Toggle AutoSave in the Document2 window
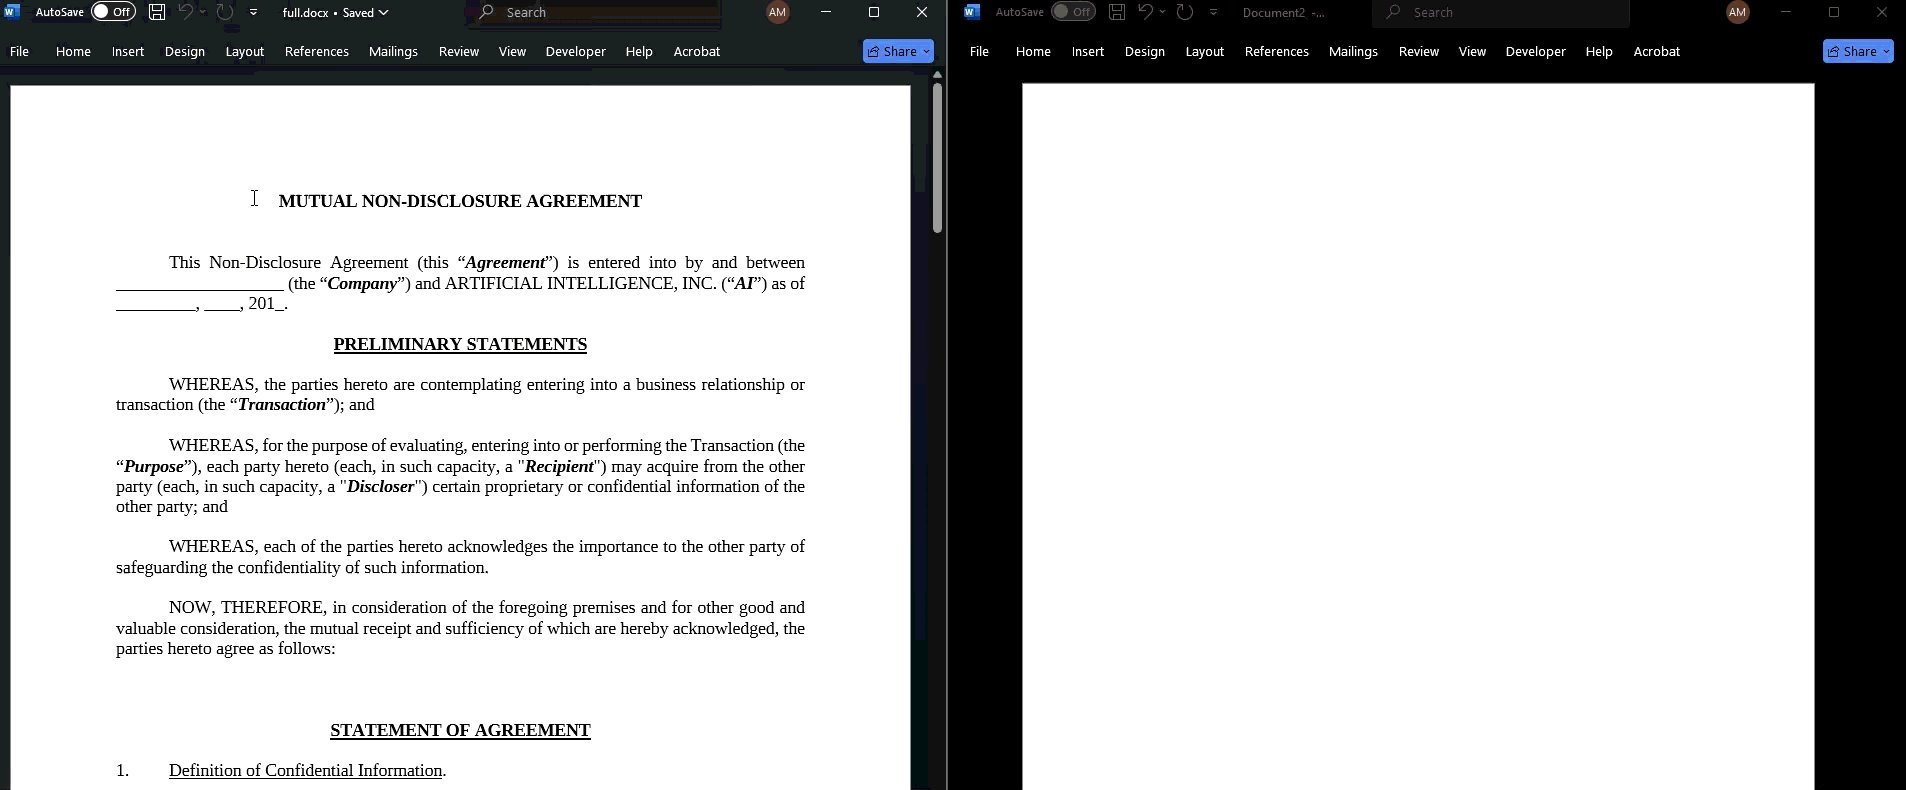The height and width of the screenshot is (790, 1906). 1073,12
